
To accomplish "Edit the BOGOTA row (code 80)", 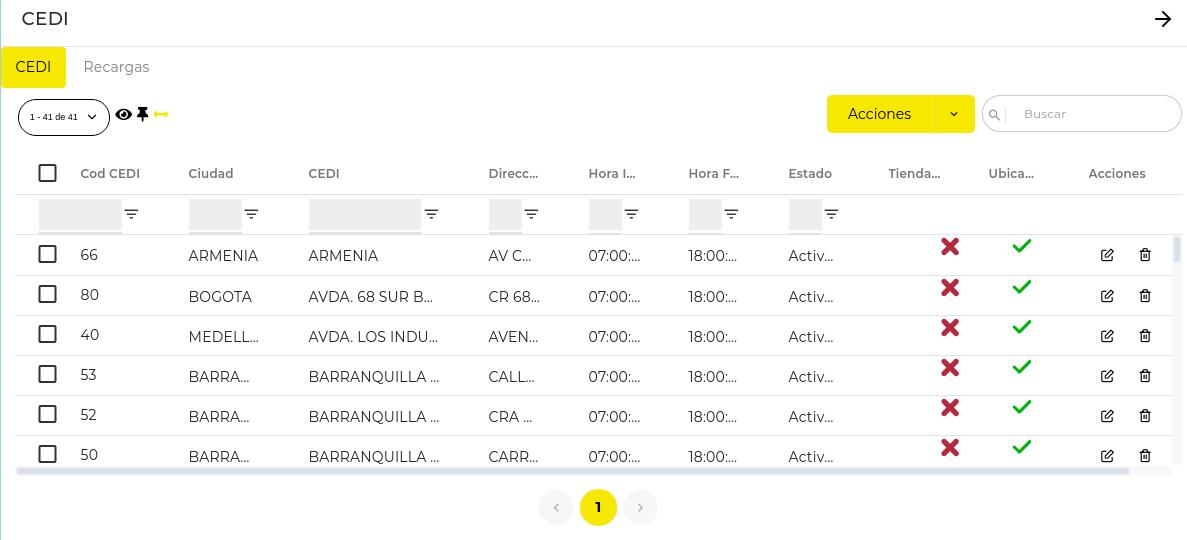I will (1107, 295).
